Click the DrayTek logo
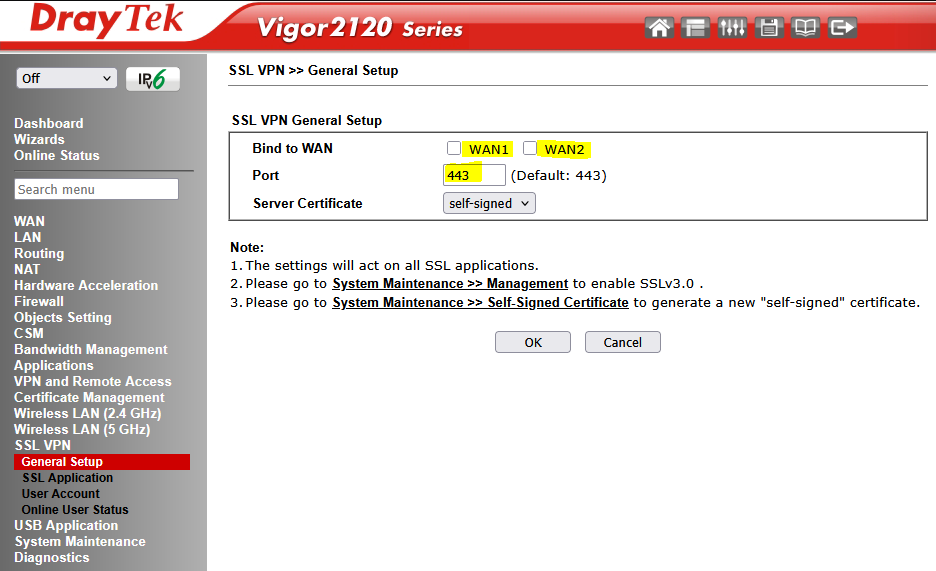This screenshot has height=571, width=936. click(106, 20)
